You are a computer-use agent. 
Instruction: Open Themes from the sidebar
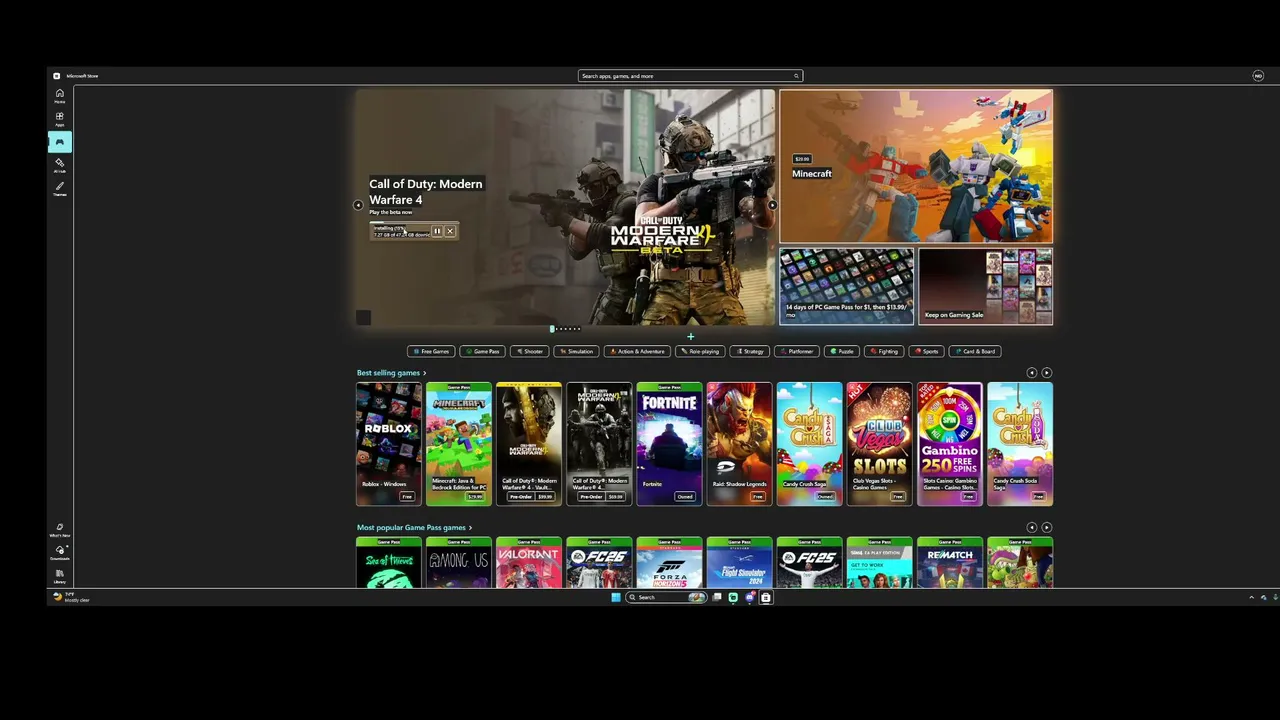click(x=59, y=188)
